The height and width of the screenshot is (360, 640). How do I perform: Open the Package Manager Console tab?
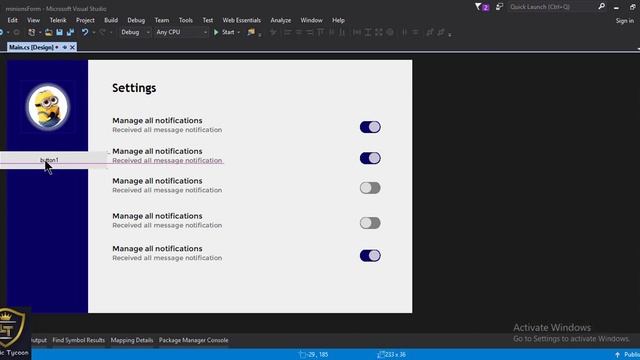click(x=193, y=340)
